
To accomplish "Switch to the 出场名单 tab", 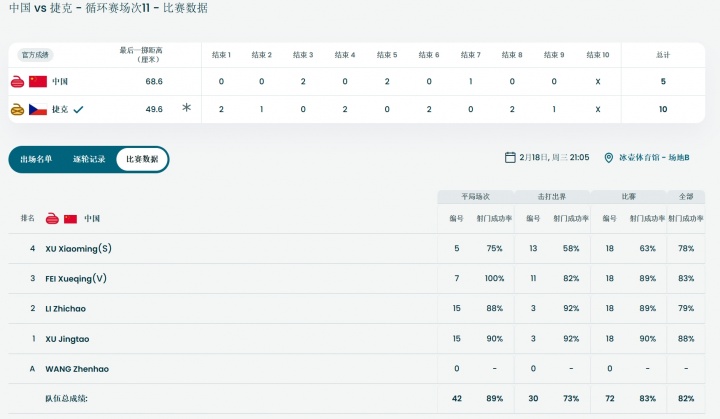I will click(36, 159).
